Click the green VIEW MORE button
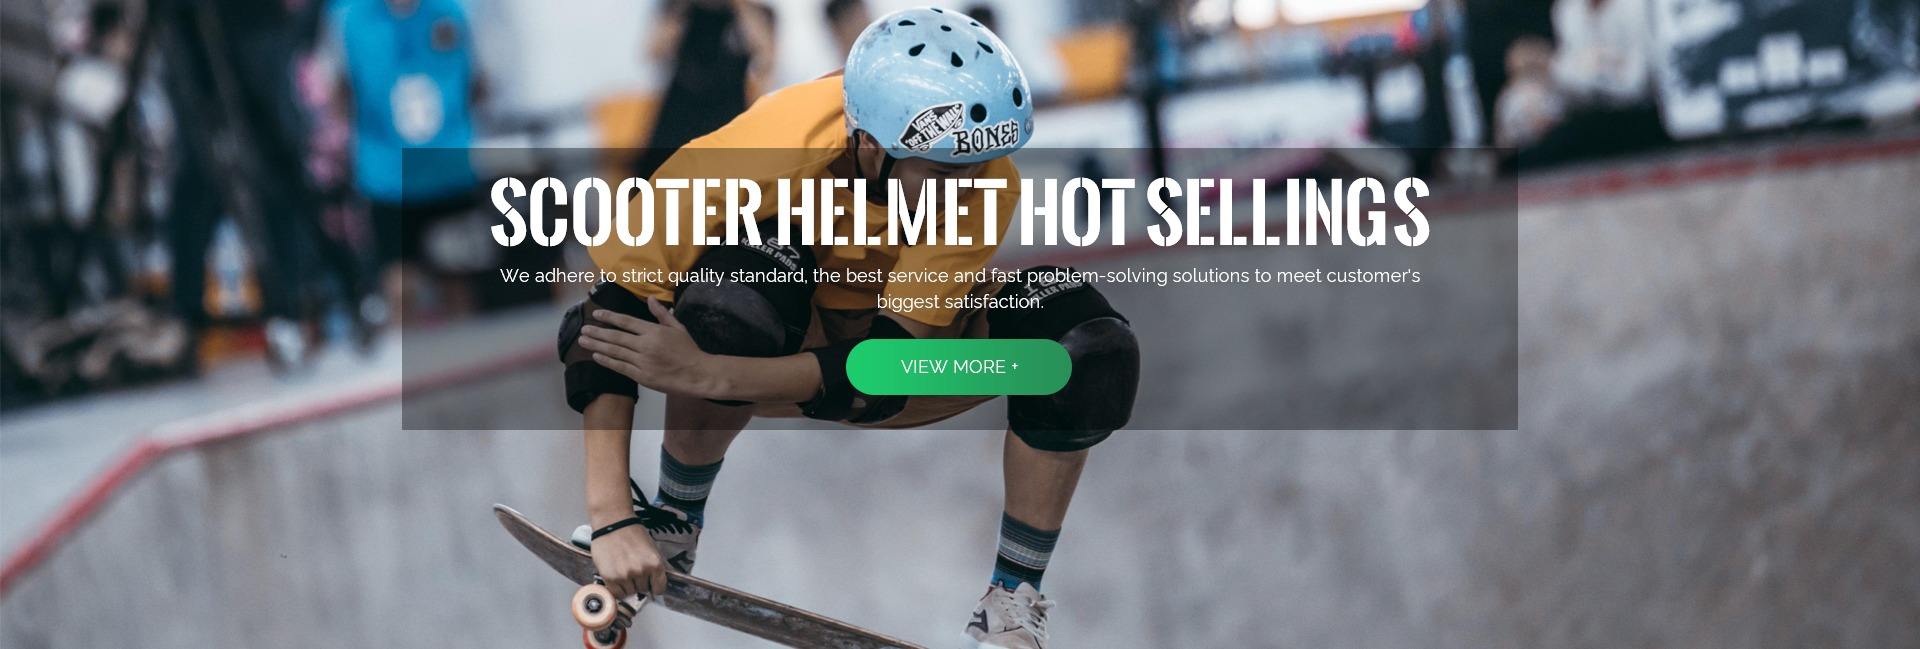The width and height of the screenshot is (1920, 649). point(958,367)
